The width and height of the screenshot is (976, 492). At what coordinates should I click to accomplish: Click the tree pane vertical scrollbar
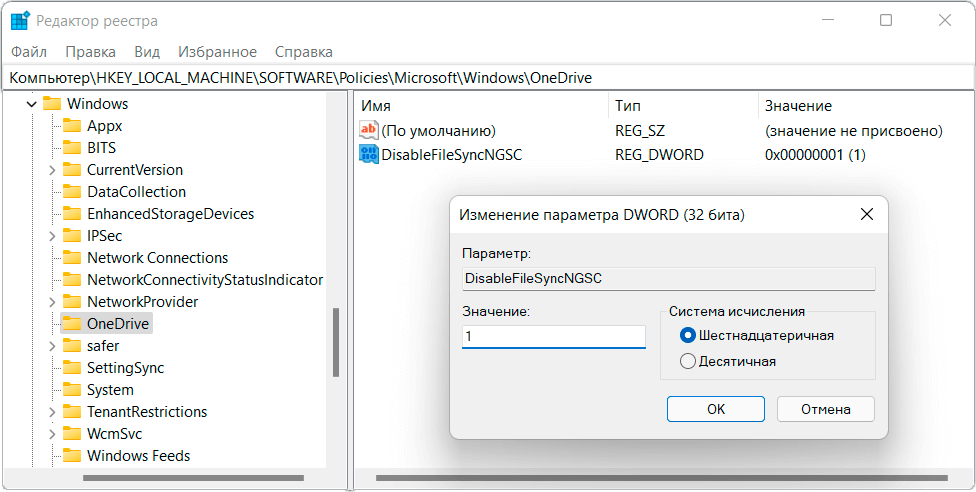point(336,340)
